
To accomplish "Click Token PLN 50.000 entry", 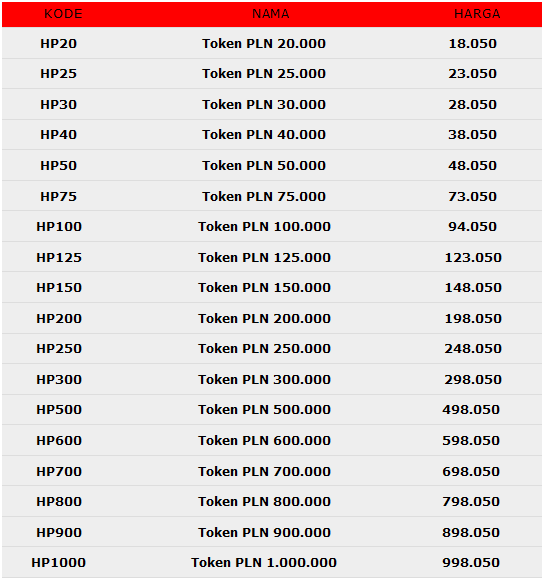I will [x=264, y=166].
